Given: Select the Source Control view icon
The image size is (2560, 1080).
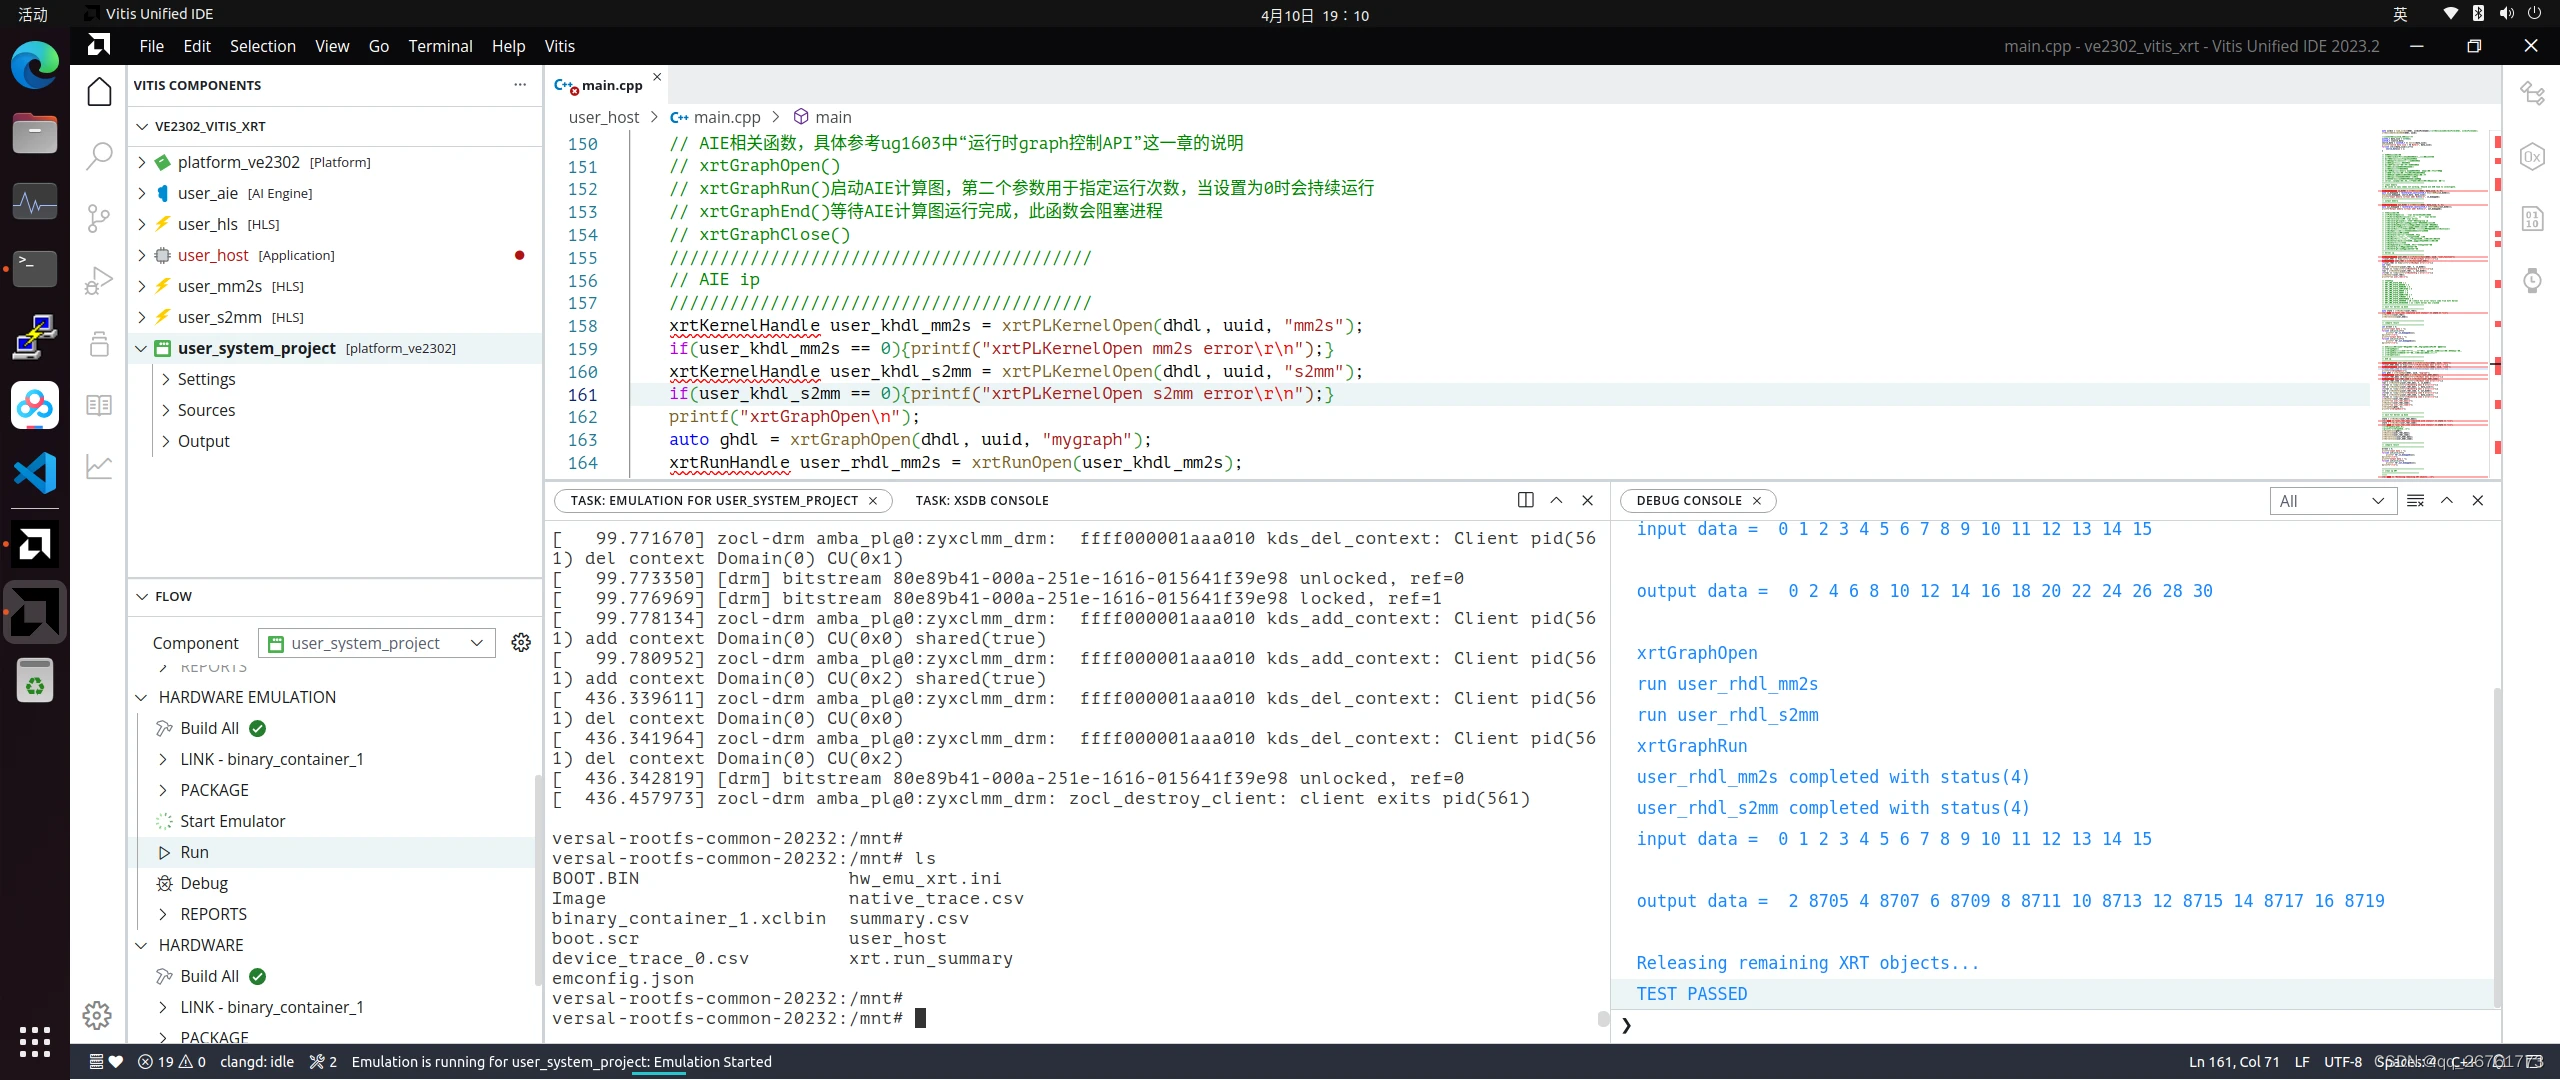Looking at the screenshot, I should pyautogui.click(x=99, y=219).
